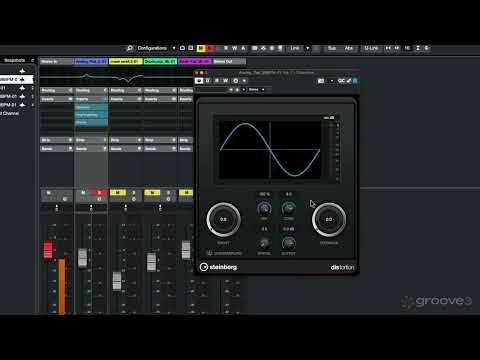The width and height of the screenshot is (480, 360).
Task: Click the Sus button in mixer toolbar
Action: 332,48
